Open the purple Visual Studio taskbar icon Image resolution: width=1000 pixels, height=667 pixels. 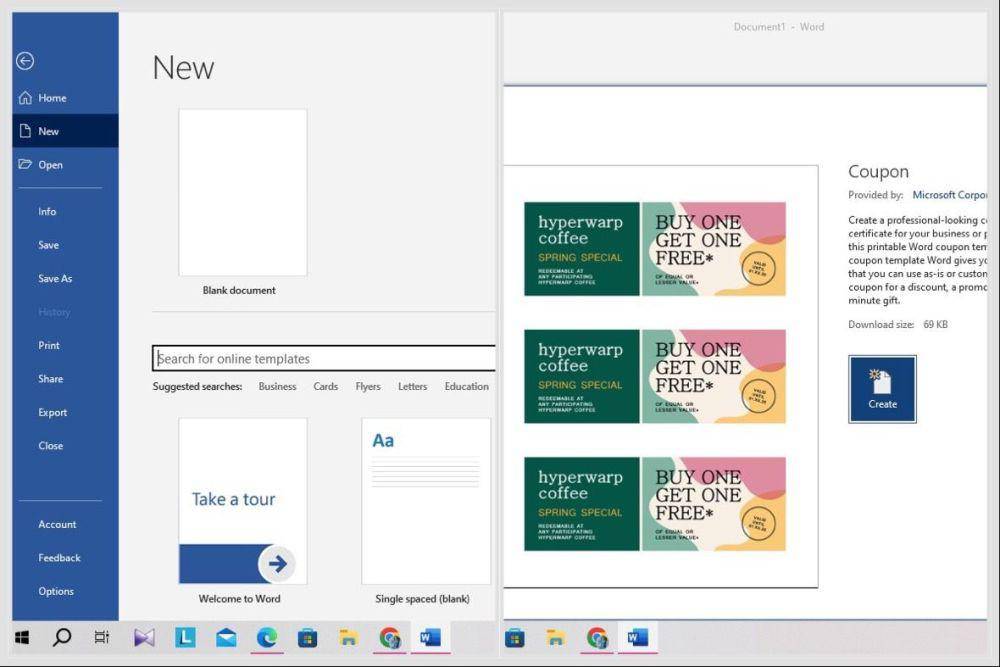point(144,637)
